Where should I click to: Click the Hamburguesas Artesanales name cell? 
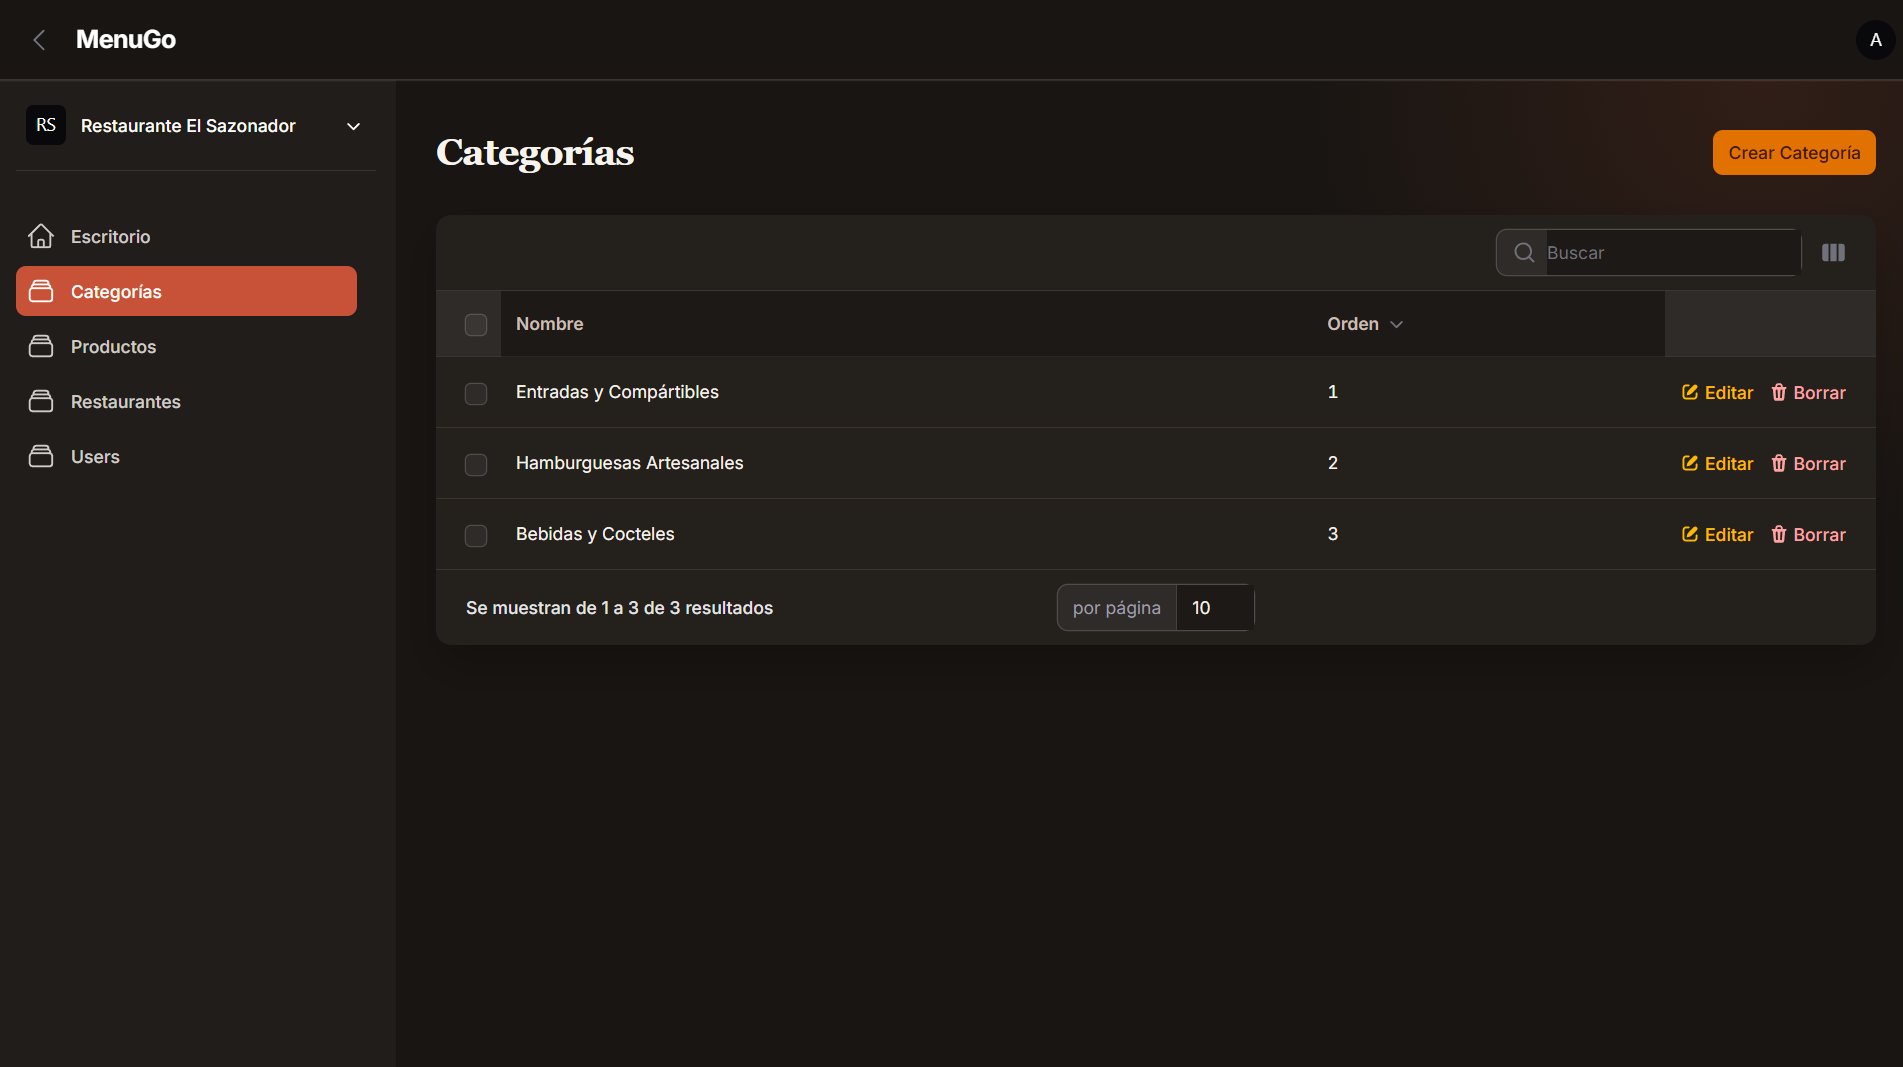tap(629, 463)
